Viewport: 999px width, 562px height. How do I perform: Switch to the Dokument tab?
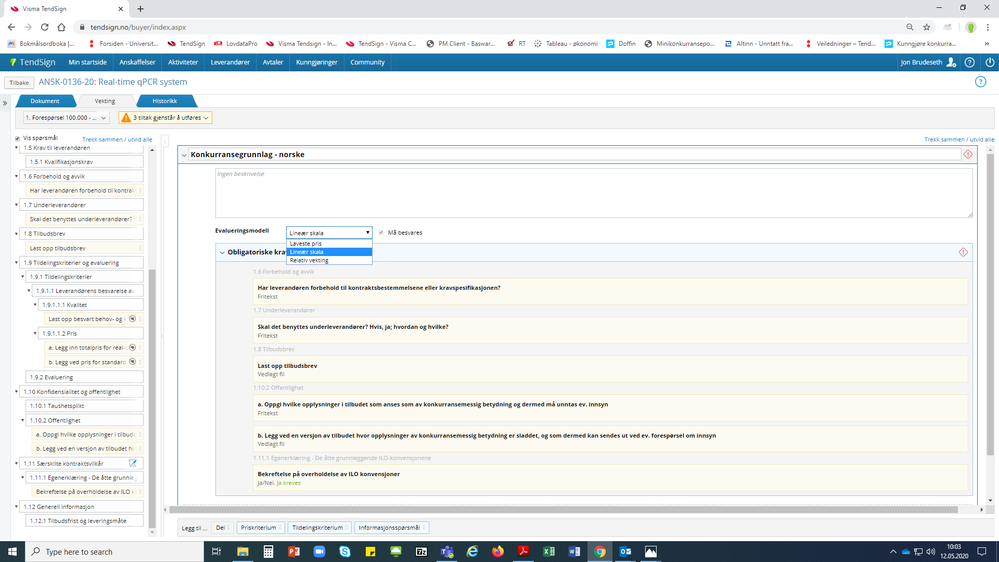tap(45, 101)
